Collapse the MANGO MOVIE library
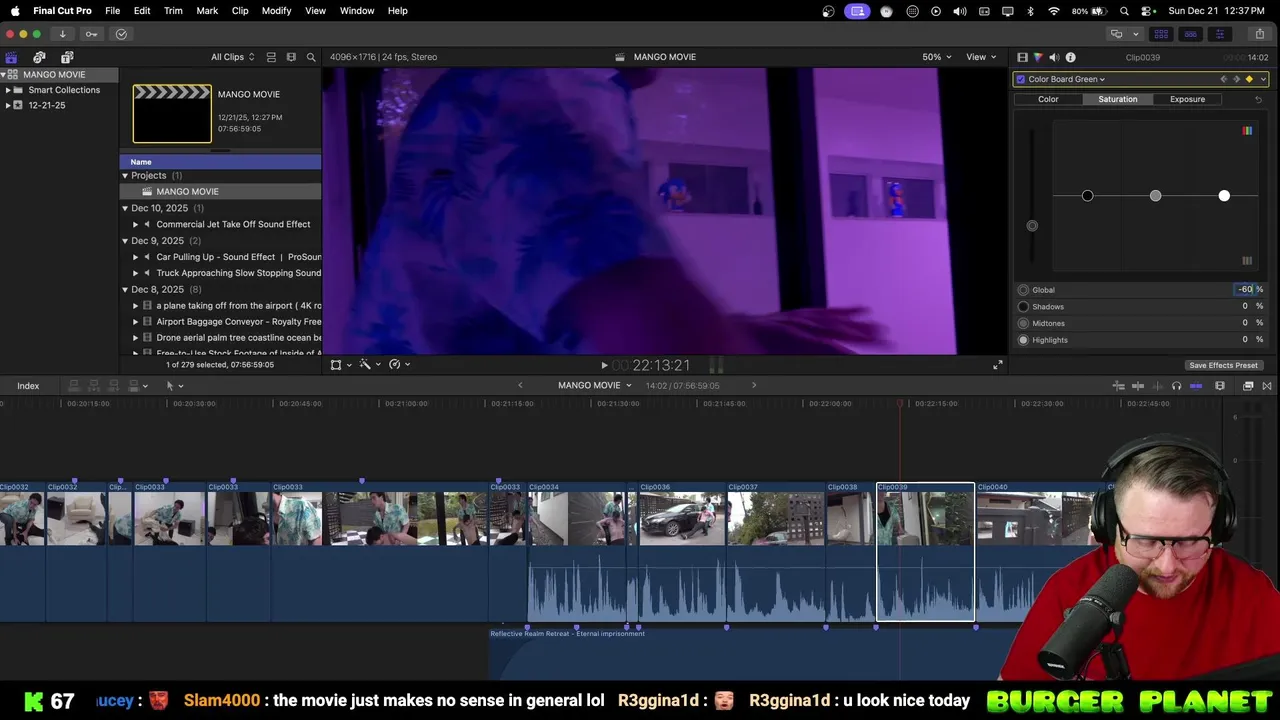This screenshot has width=1280, height=720. coord(3,75)
